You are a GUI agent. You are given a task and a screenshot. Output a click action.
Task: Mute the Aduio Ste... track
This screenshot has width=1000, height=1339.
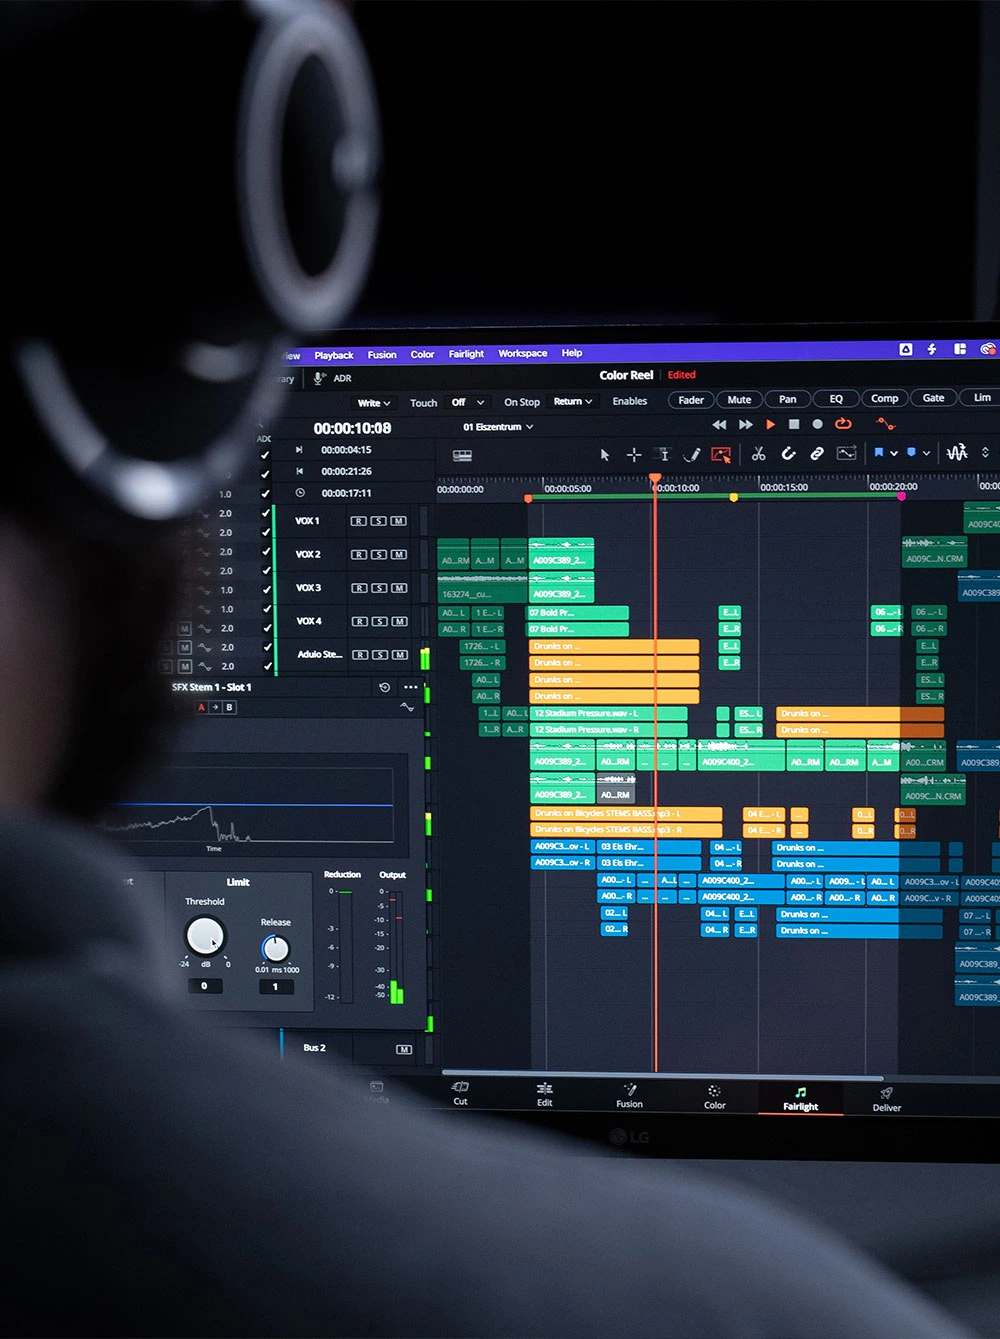tap(399, 655)
